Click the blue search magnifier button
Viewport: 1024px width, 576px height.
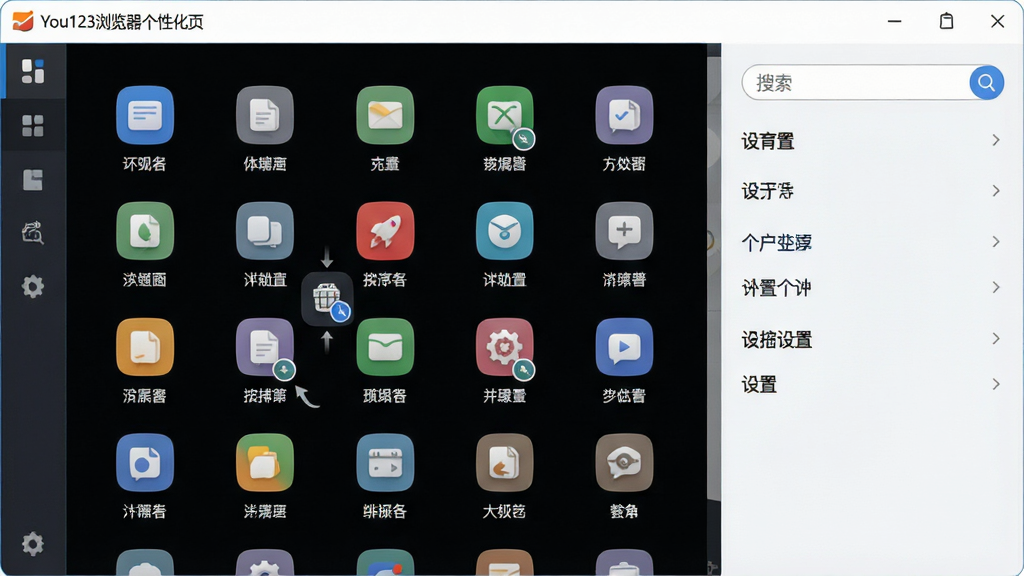coord(986,82)
